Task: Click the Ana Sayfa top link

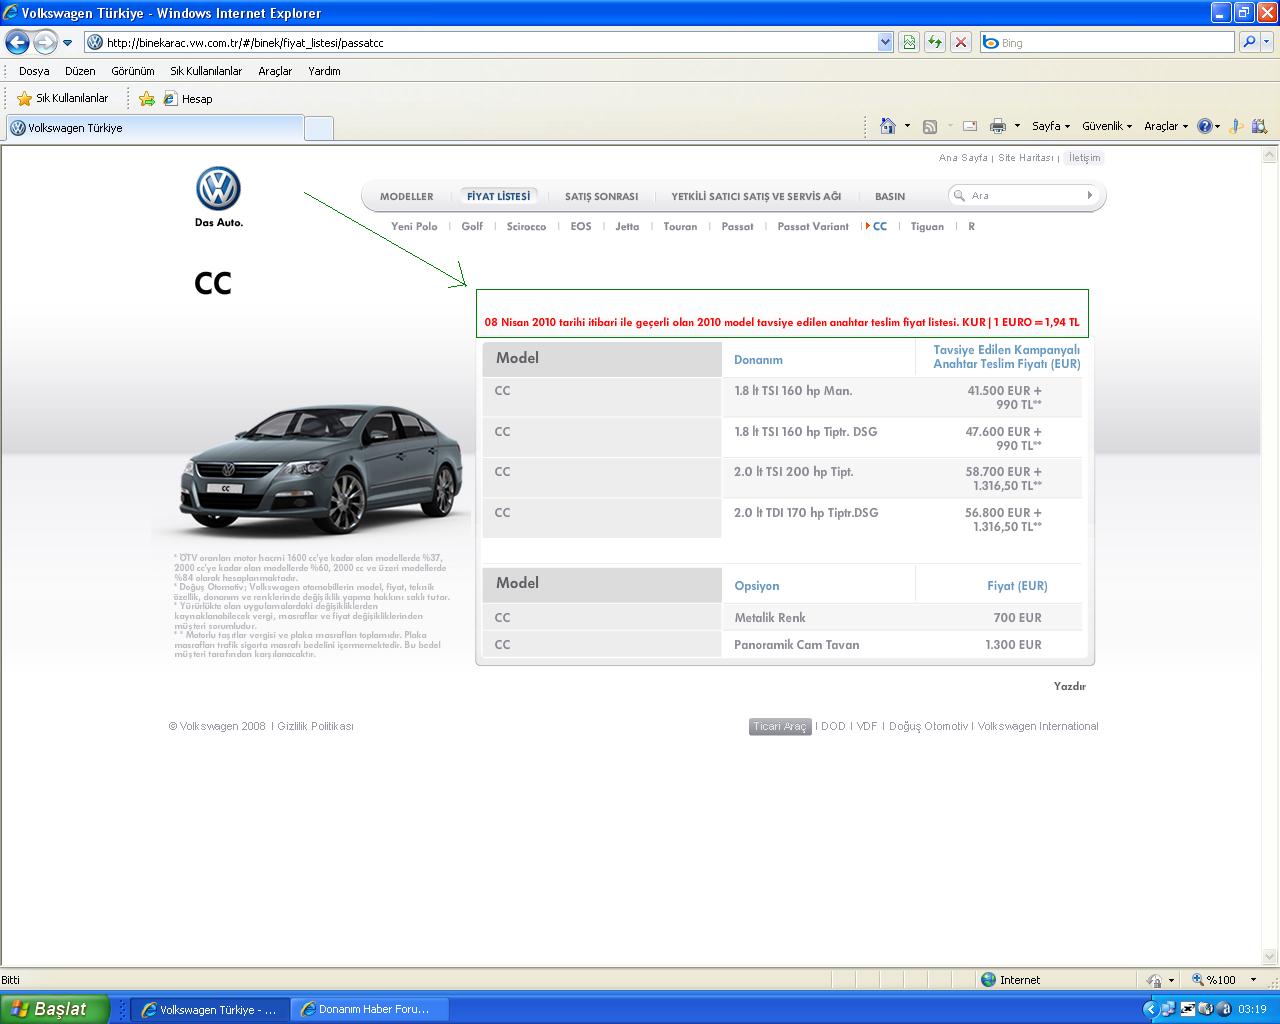Action: coord(963,158)
